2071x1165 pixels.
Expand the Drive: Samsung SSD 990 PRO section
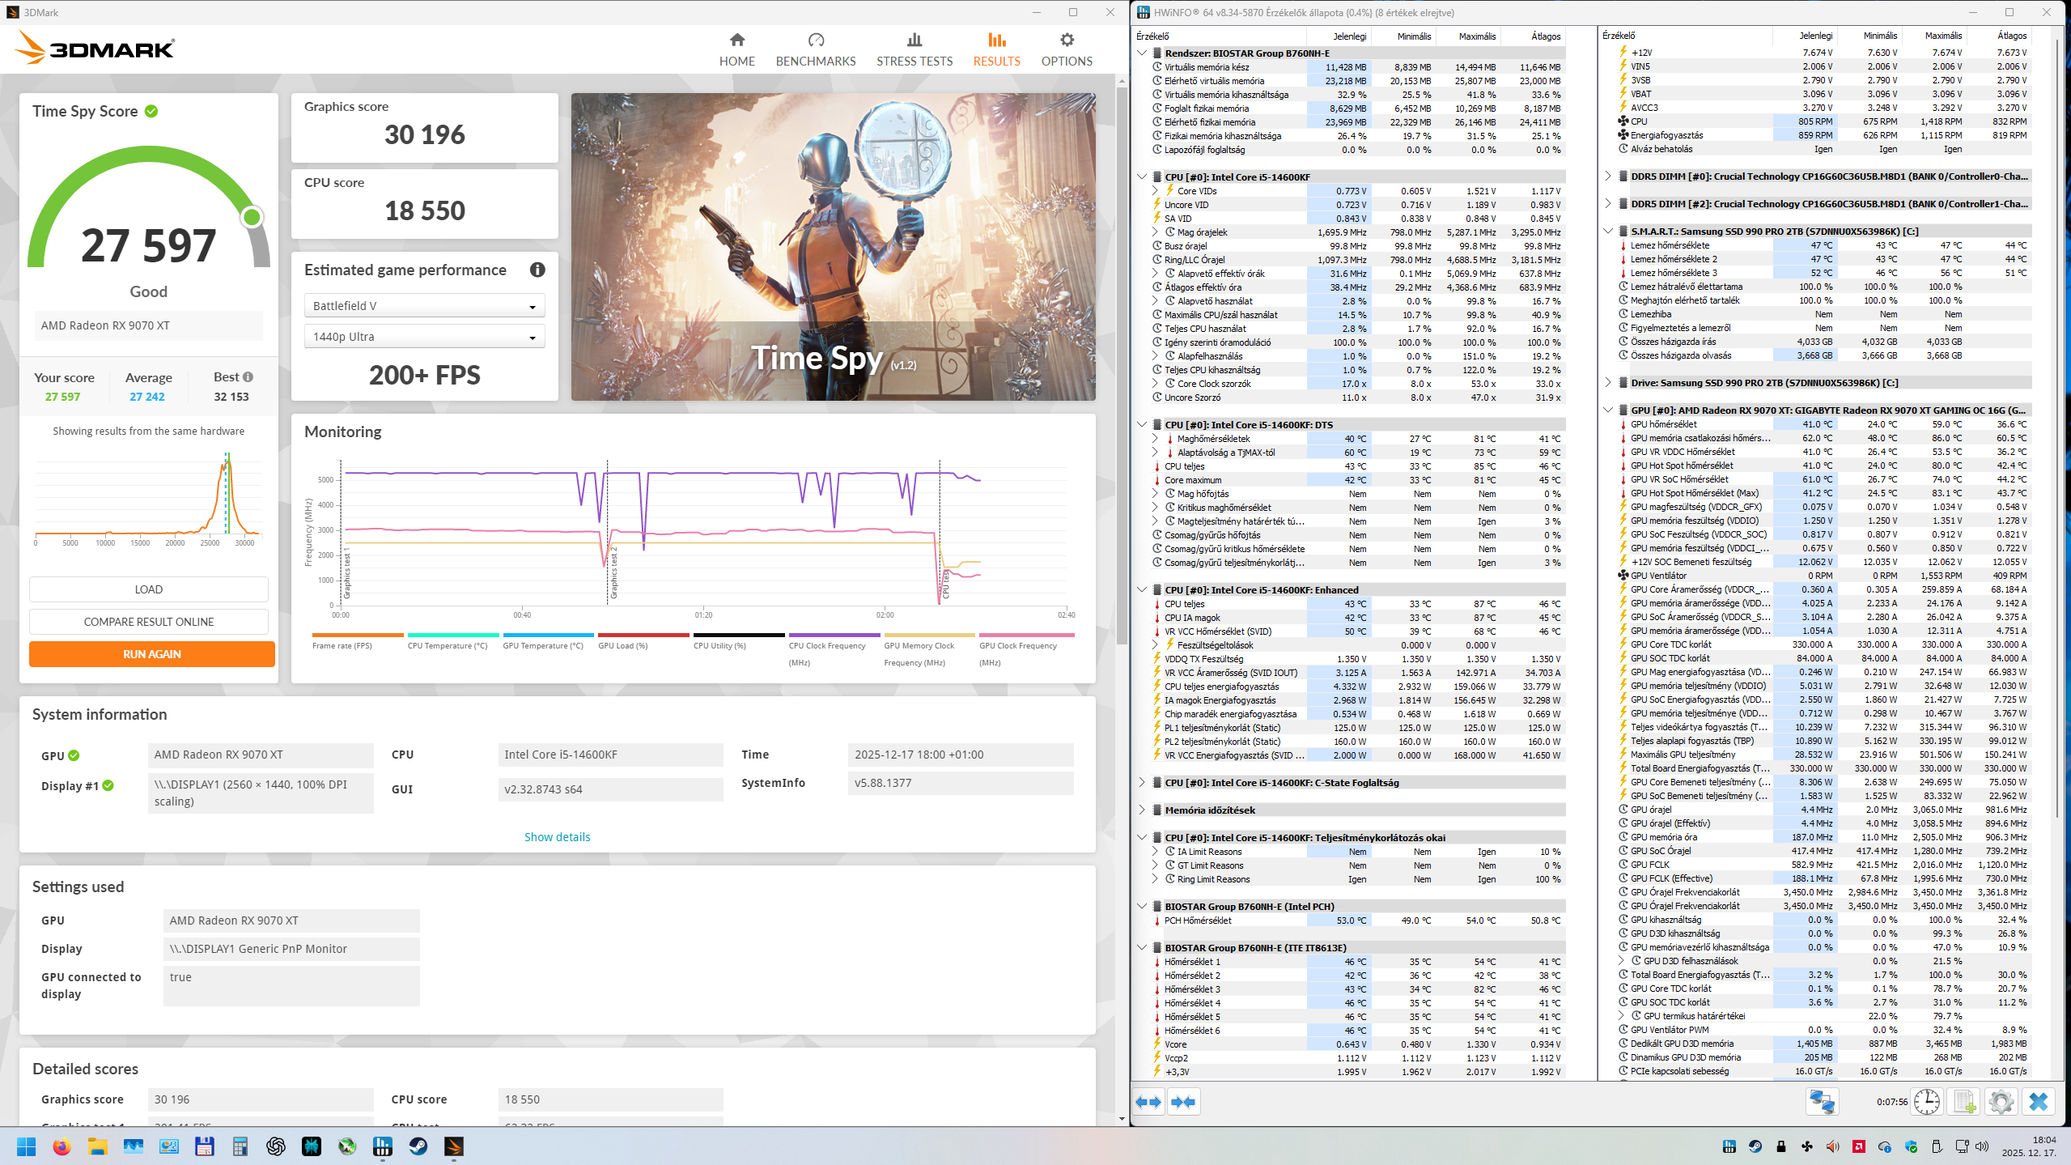(x=1608, y=383)
